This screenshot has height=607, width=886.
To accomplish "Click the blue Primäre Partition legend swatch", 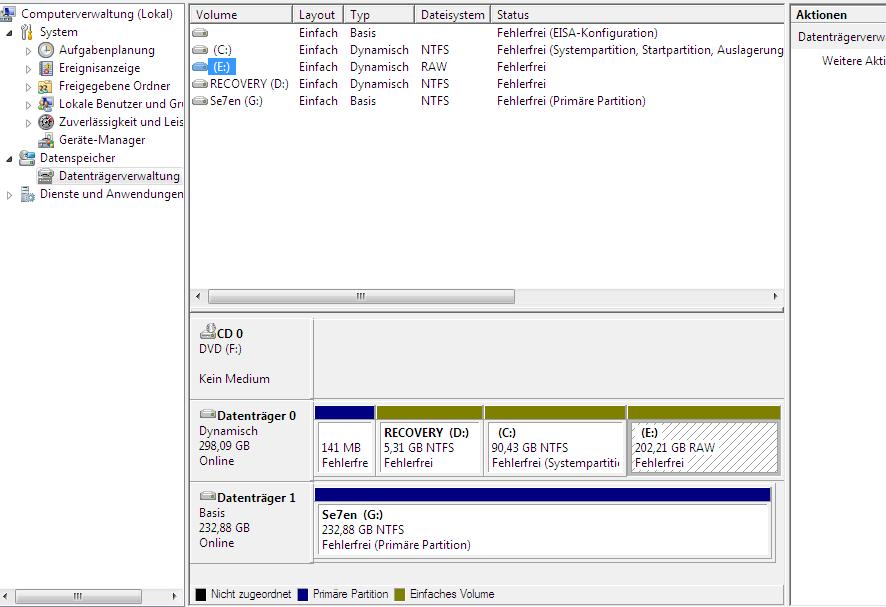I will pyautogui.click(x=303, y=595).
